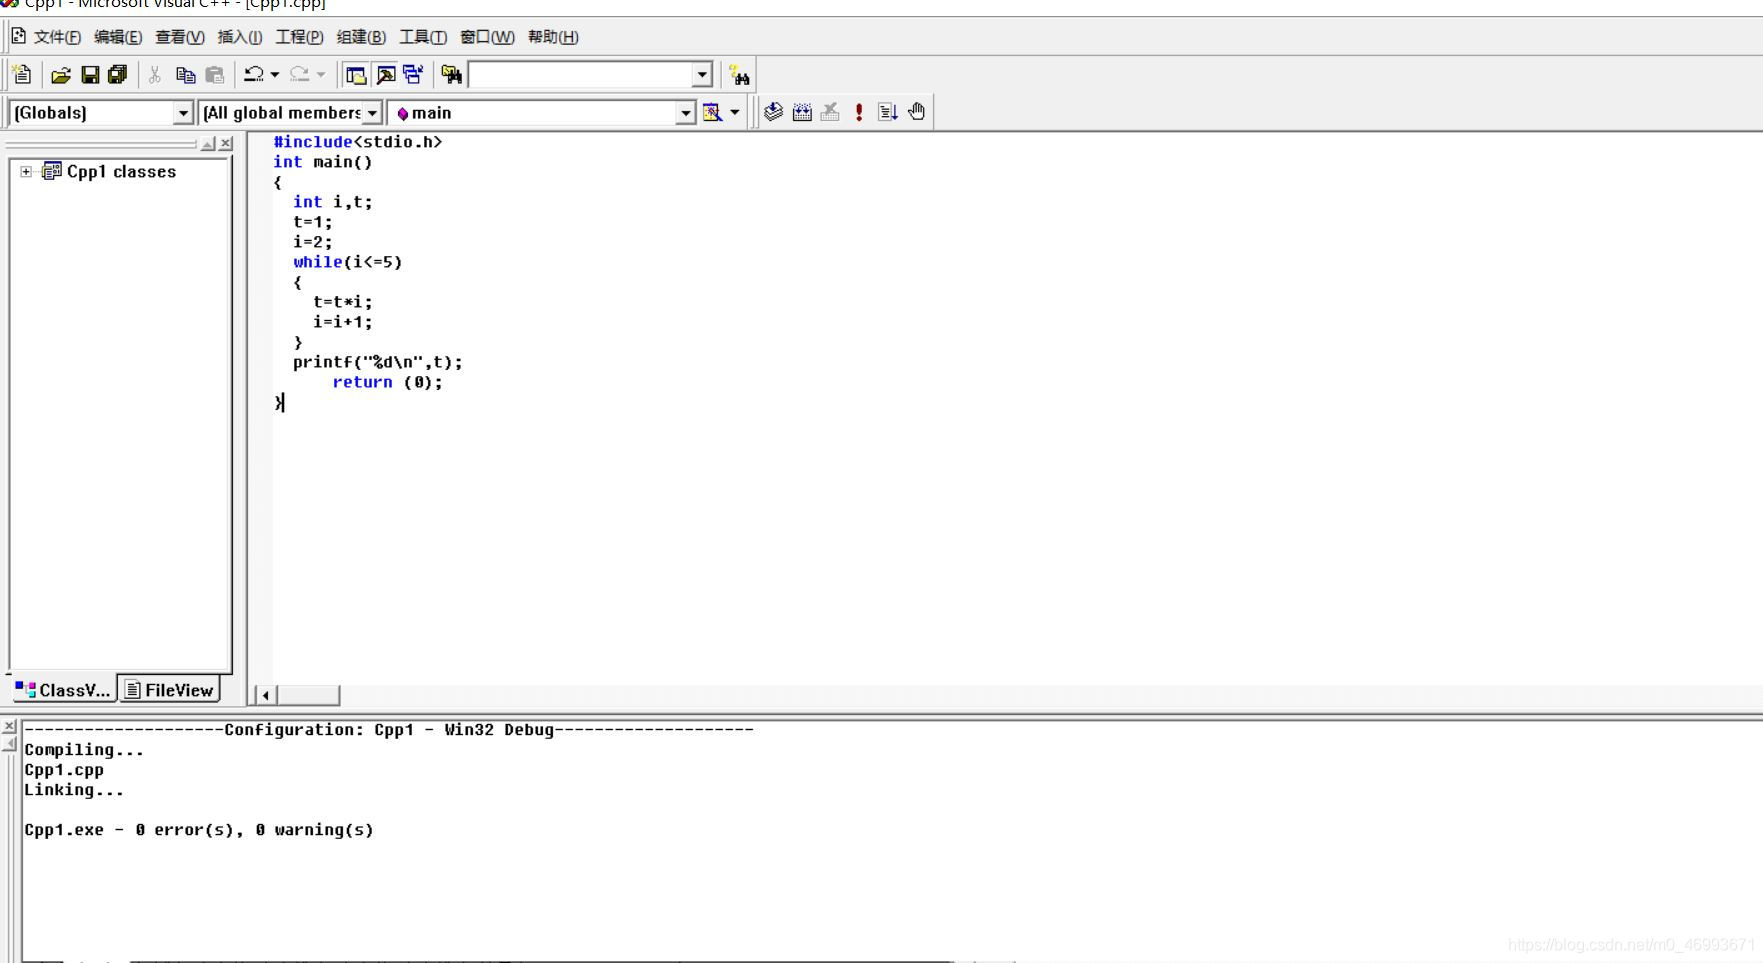This screenshot has height=963, width=1763.
Task: Toggle the Output window icon
Action: [386, 75]
